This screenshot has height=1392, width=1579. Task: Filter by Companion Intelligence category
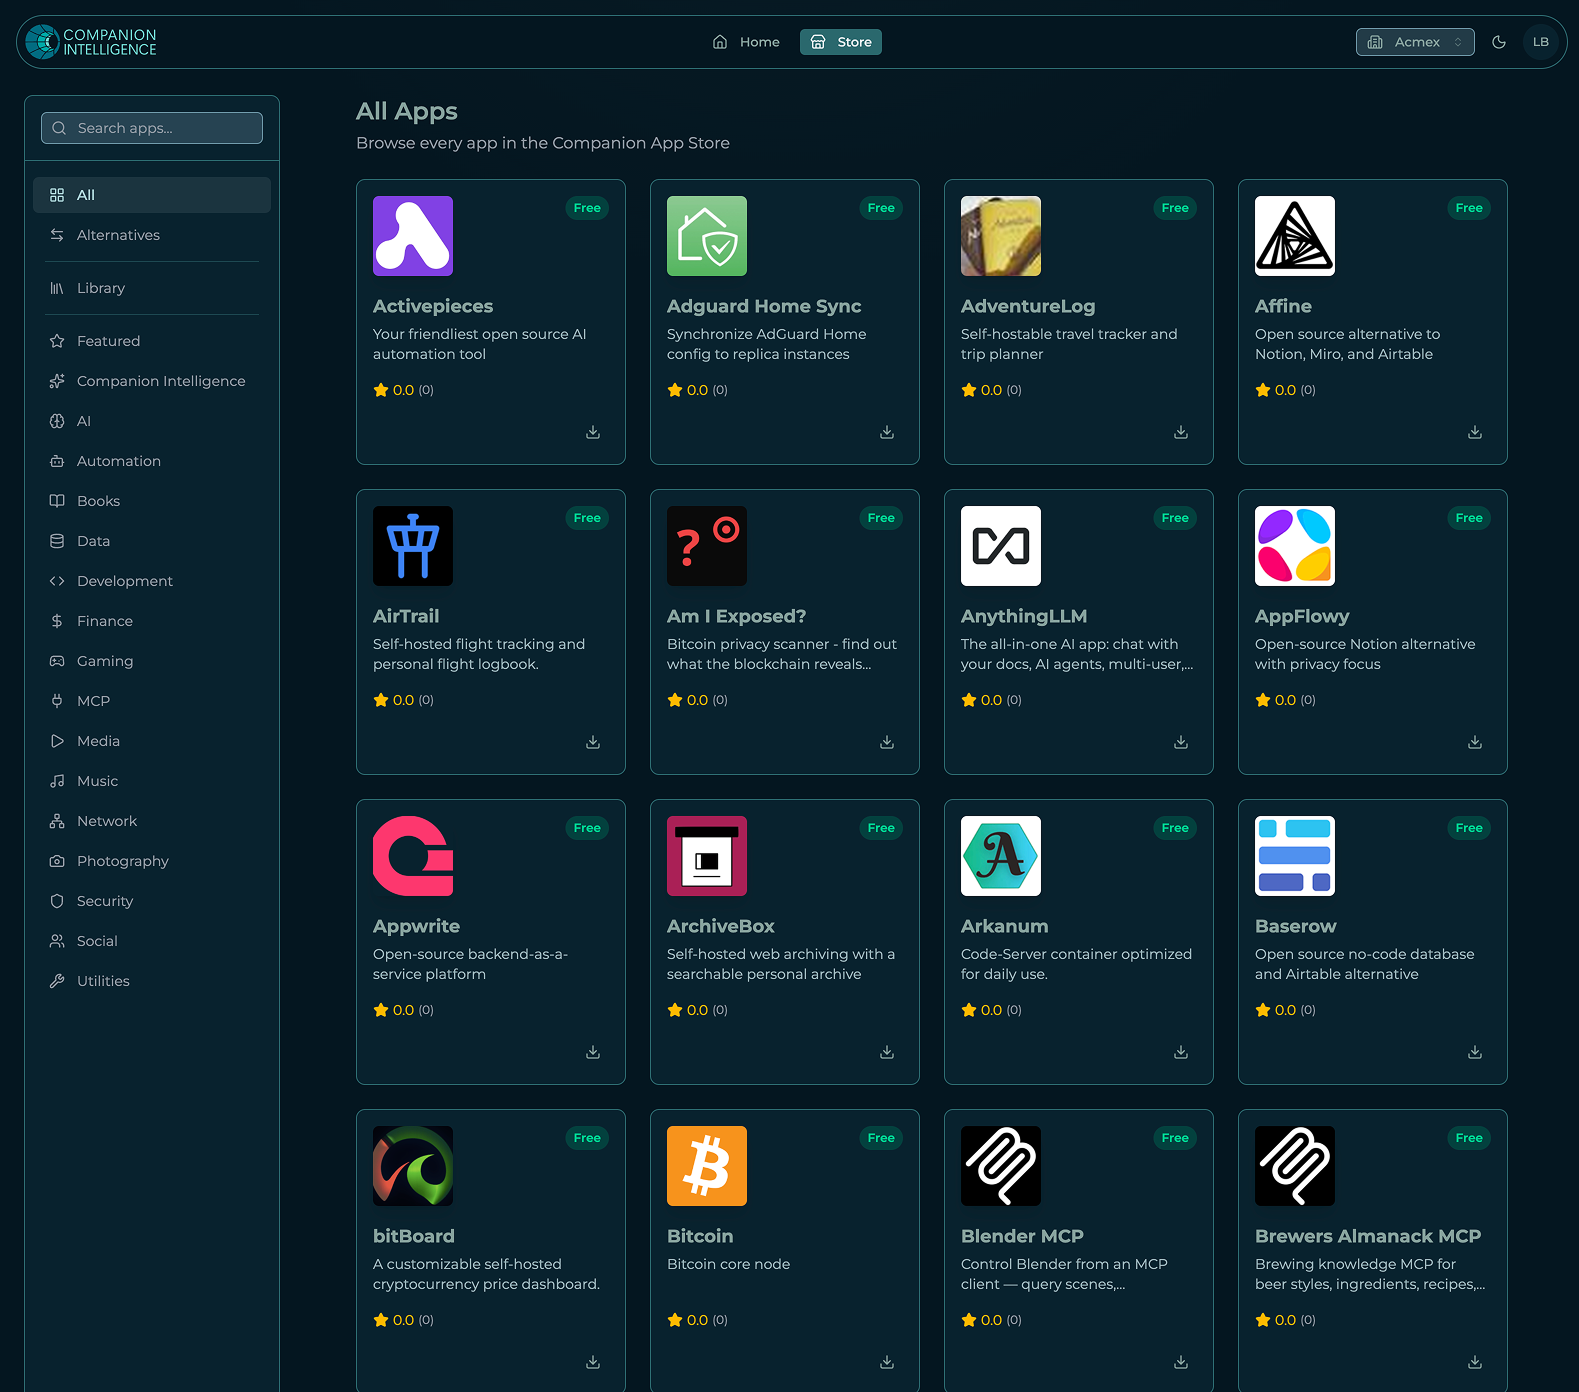point(152,381)
